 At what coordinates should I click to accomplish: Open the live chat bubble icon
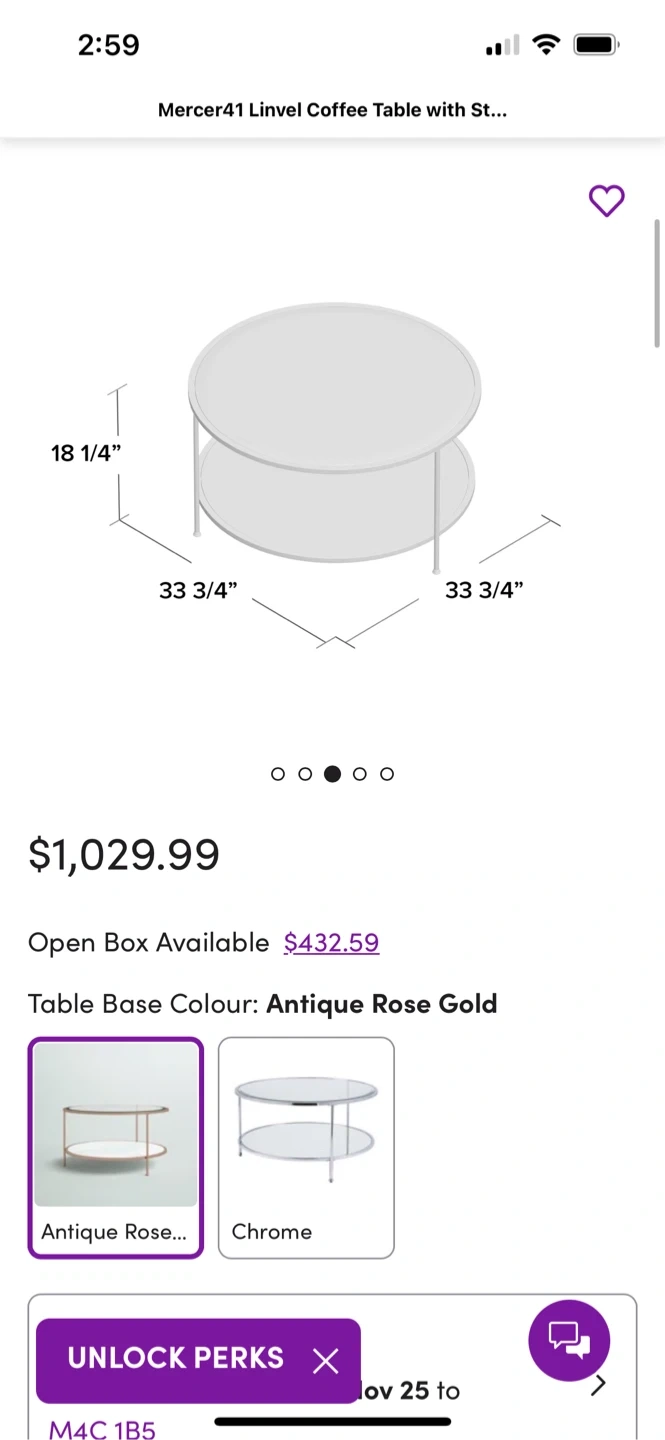click(x=569, y=1340)
